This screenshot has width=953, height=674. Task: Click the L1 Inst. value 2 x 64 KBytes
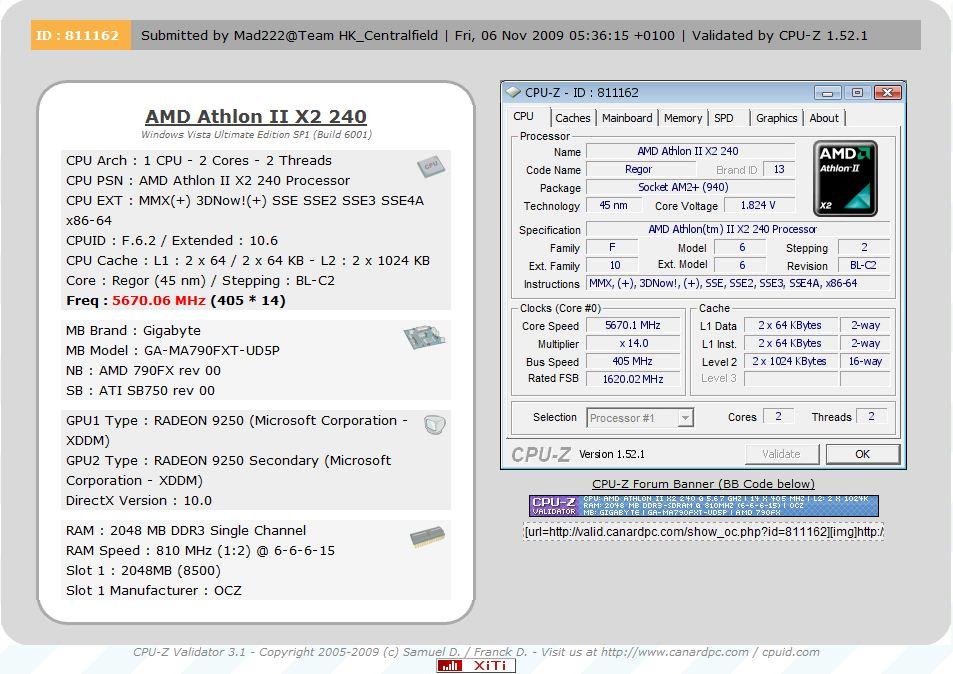(790, 343)
